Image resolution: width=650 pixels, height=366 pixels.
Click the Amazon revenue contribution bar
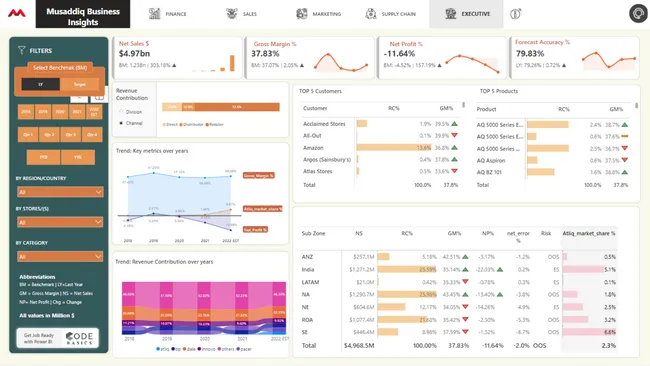point(394,148)
